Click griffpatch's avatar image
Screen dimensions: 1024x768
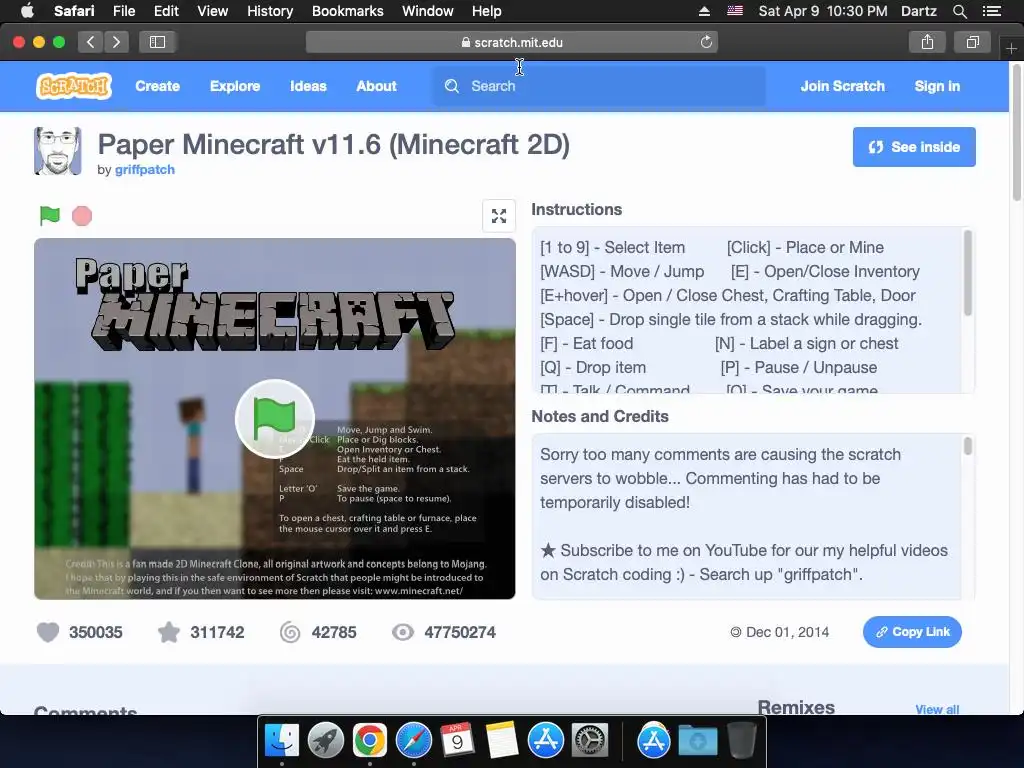pyautogui.click(x=57, y=151)
